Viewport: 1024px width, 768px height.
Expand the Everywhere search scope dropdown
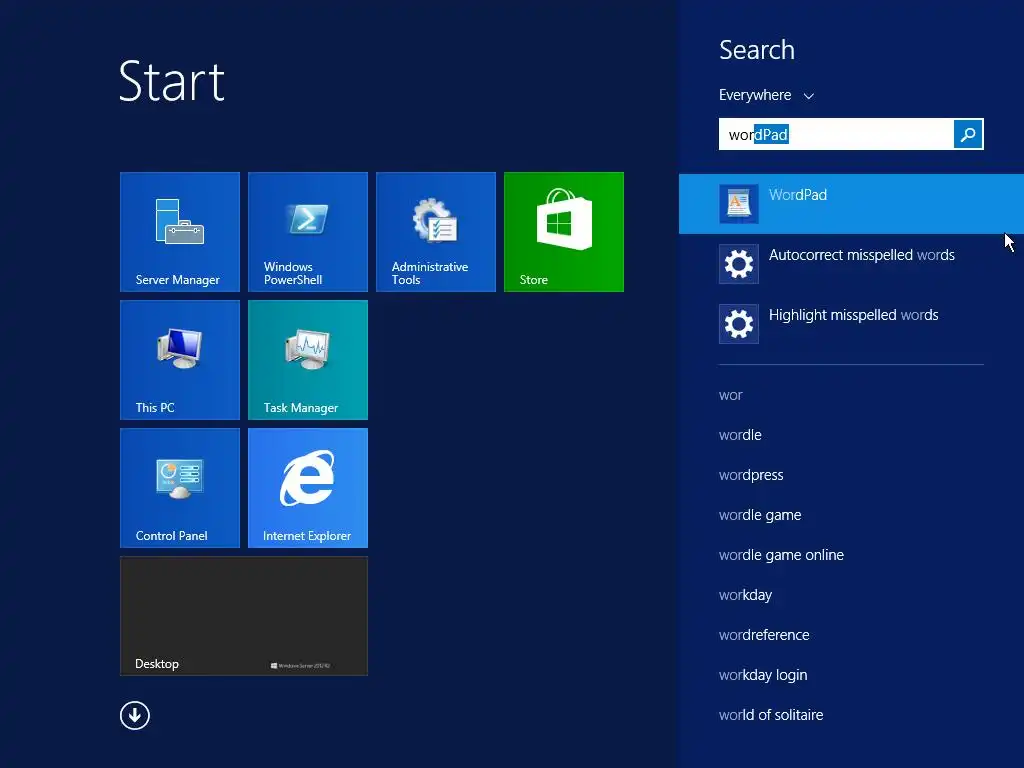(766, 95)
